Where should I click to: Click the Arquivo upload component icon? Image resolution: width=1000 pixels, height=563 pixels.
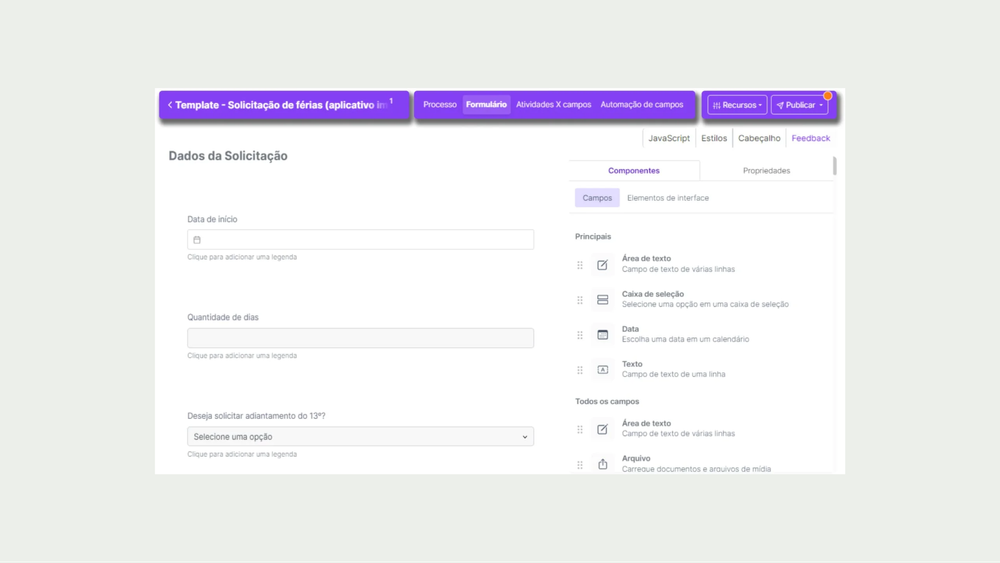[x=602, y=464]
